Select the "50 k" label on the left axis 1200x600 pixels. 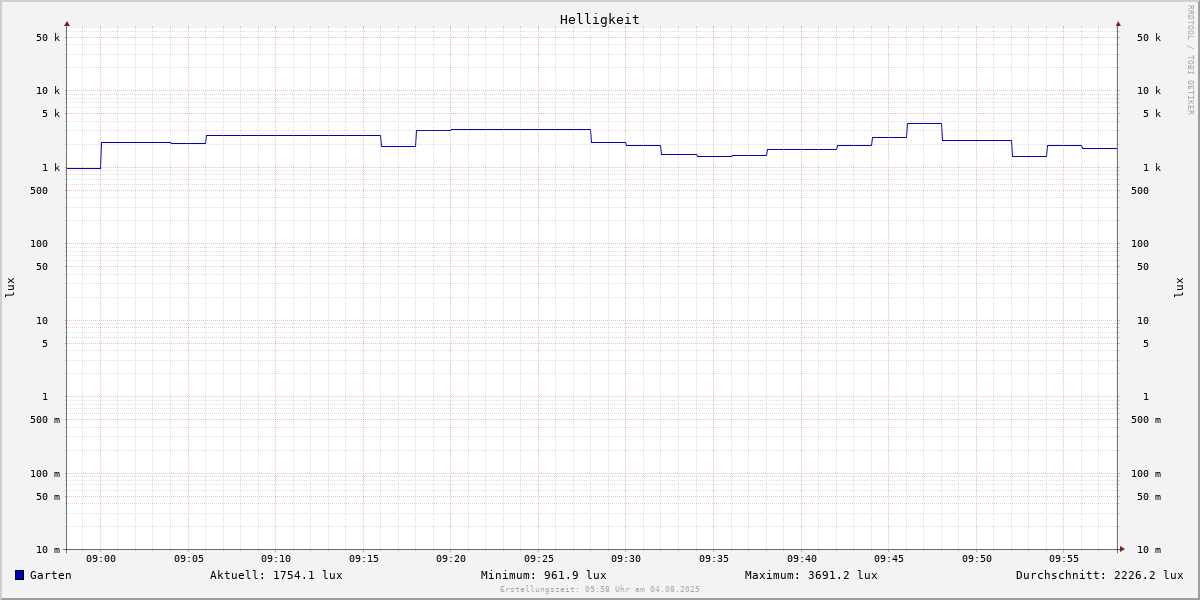click(x=48, y=38)
